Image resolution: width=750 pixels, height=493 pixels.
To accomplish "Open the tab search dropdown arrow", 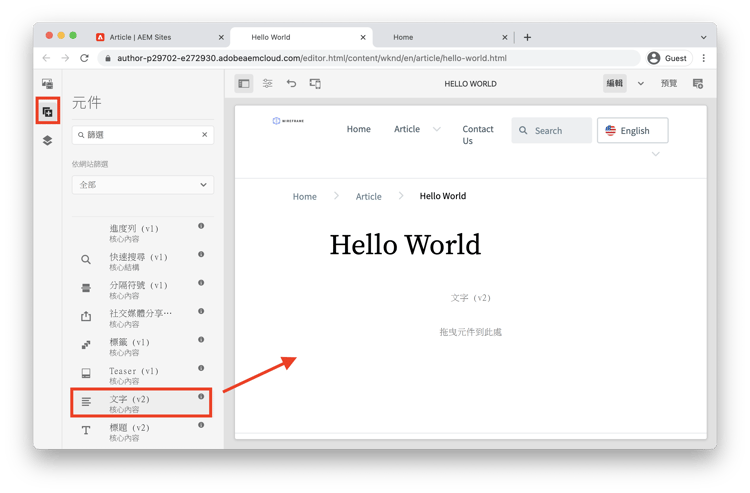I will pos(704,37).
